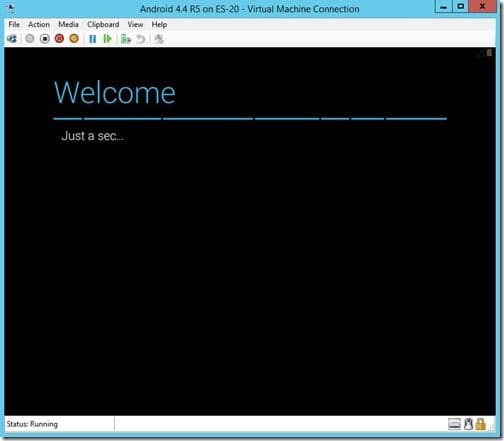Reset the virtual machine (green play icon)
Image resolution: width=504 pixels, height=441 pixels.
tap(107, 39)
